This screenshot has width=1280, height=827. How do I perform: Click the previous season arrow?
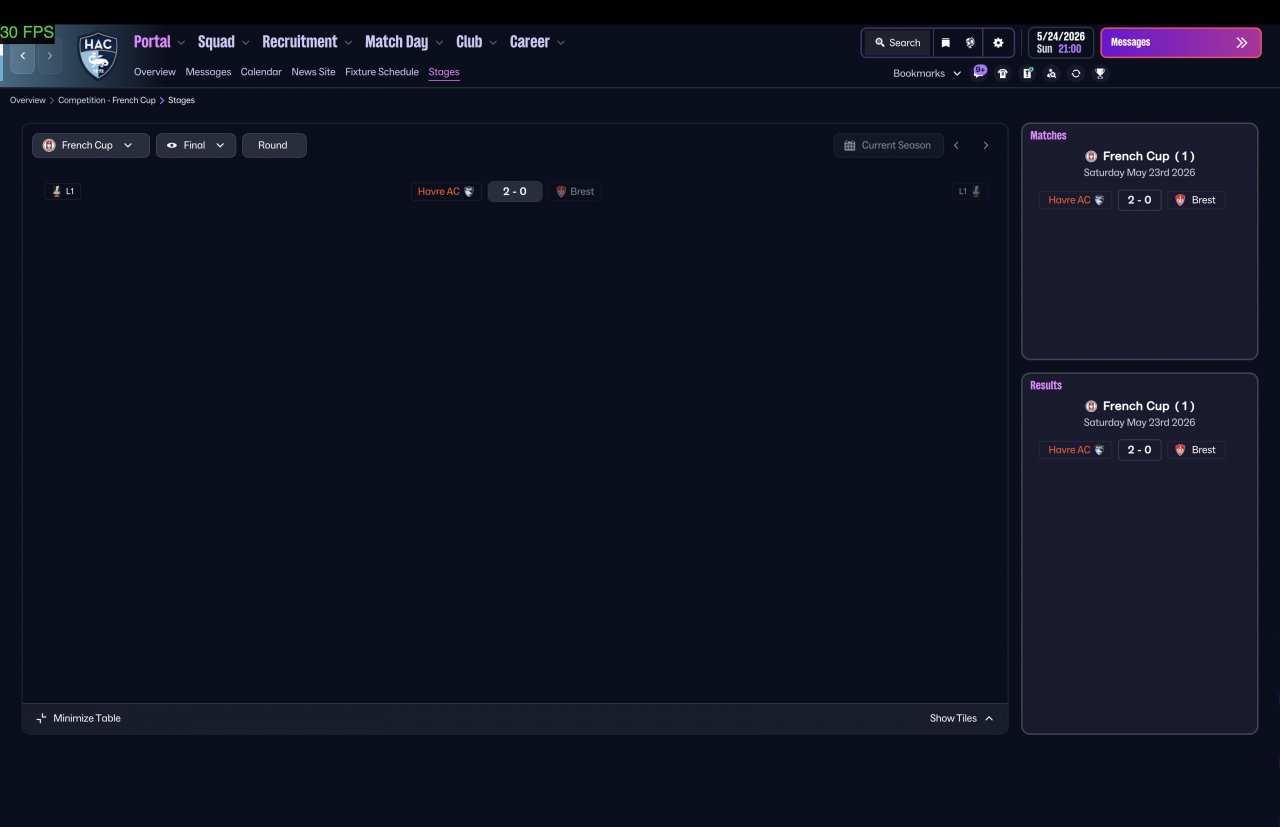tap(956, 145)
